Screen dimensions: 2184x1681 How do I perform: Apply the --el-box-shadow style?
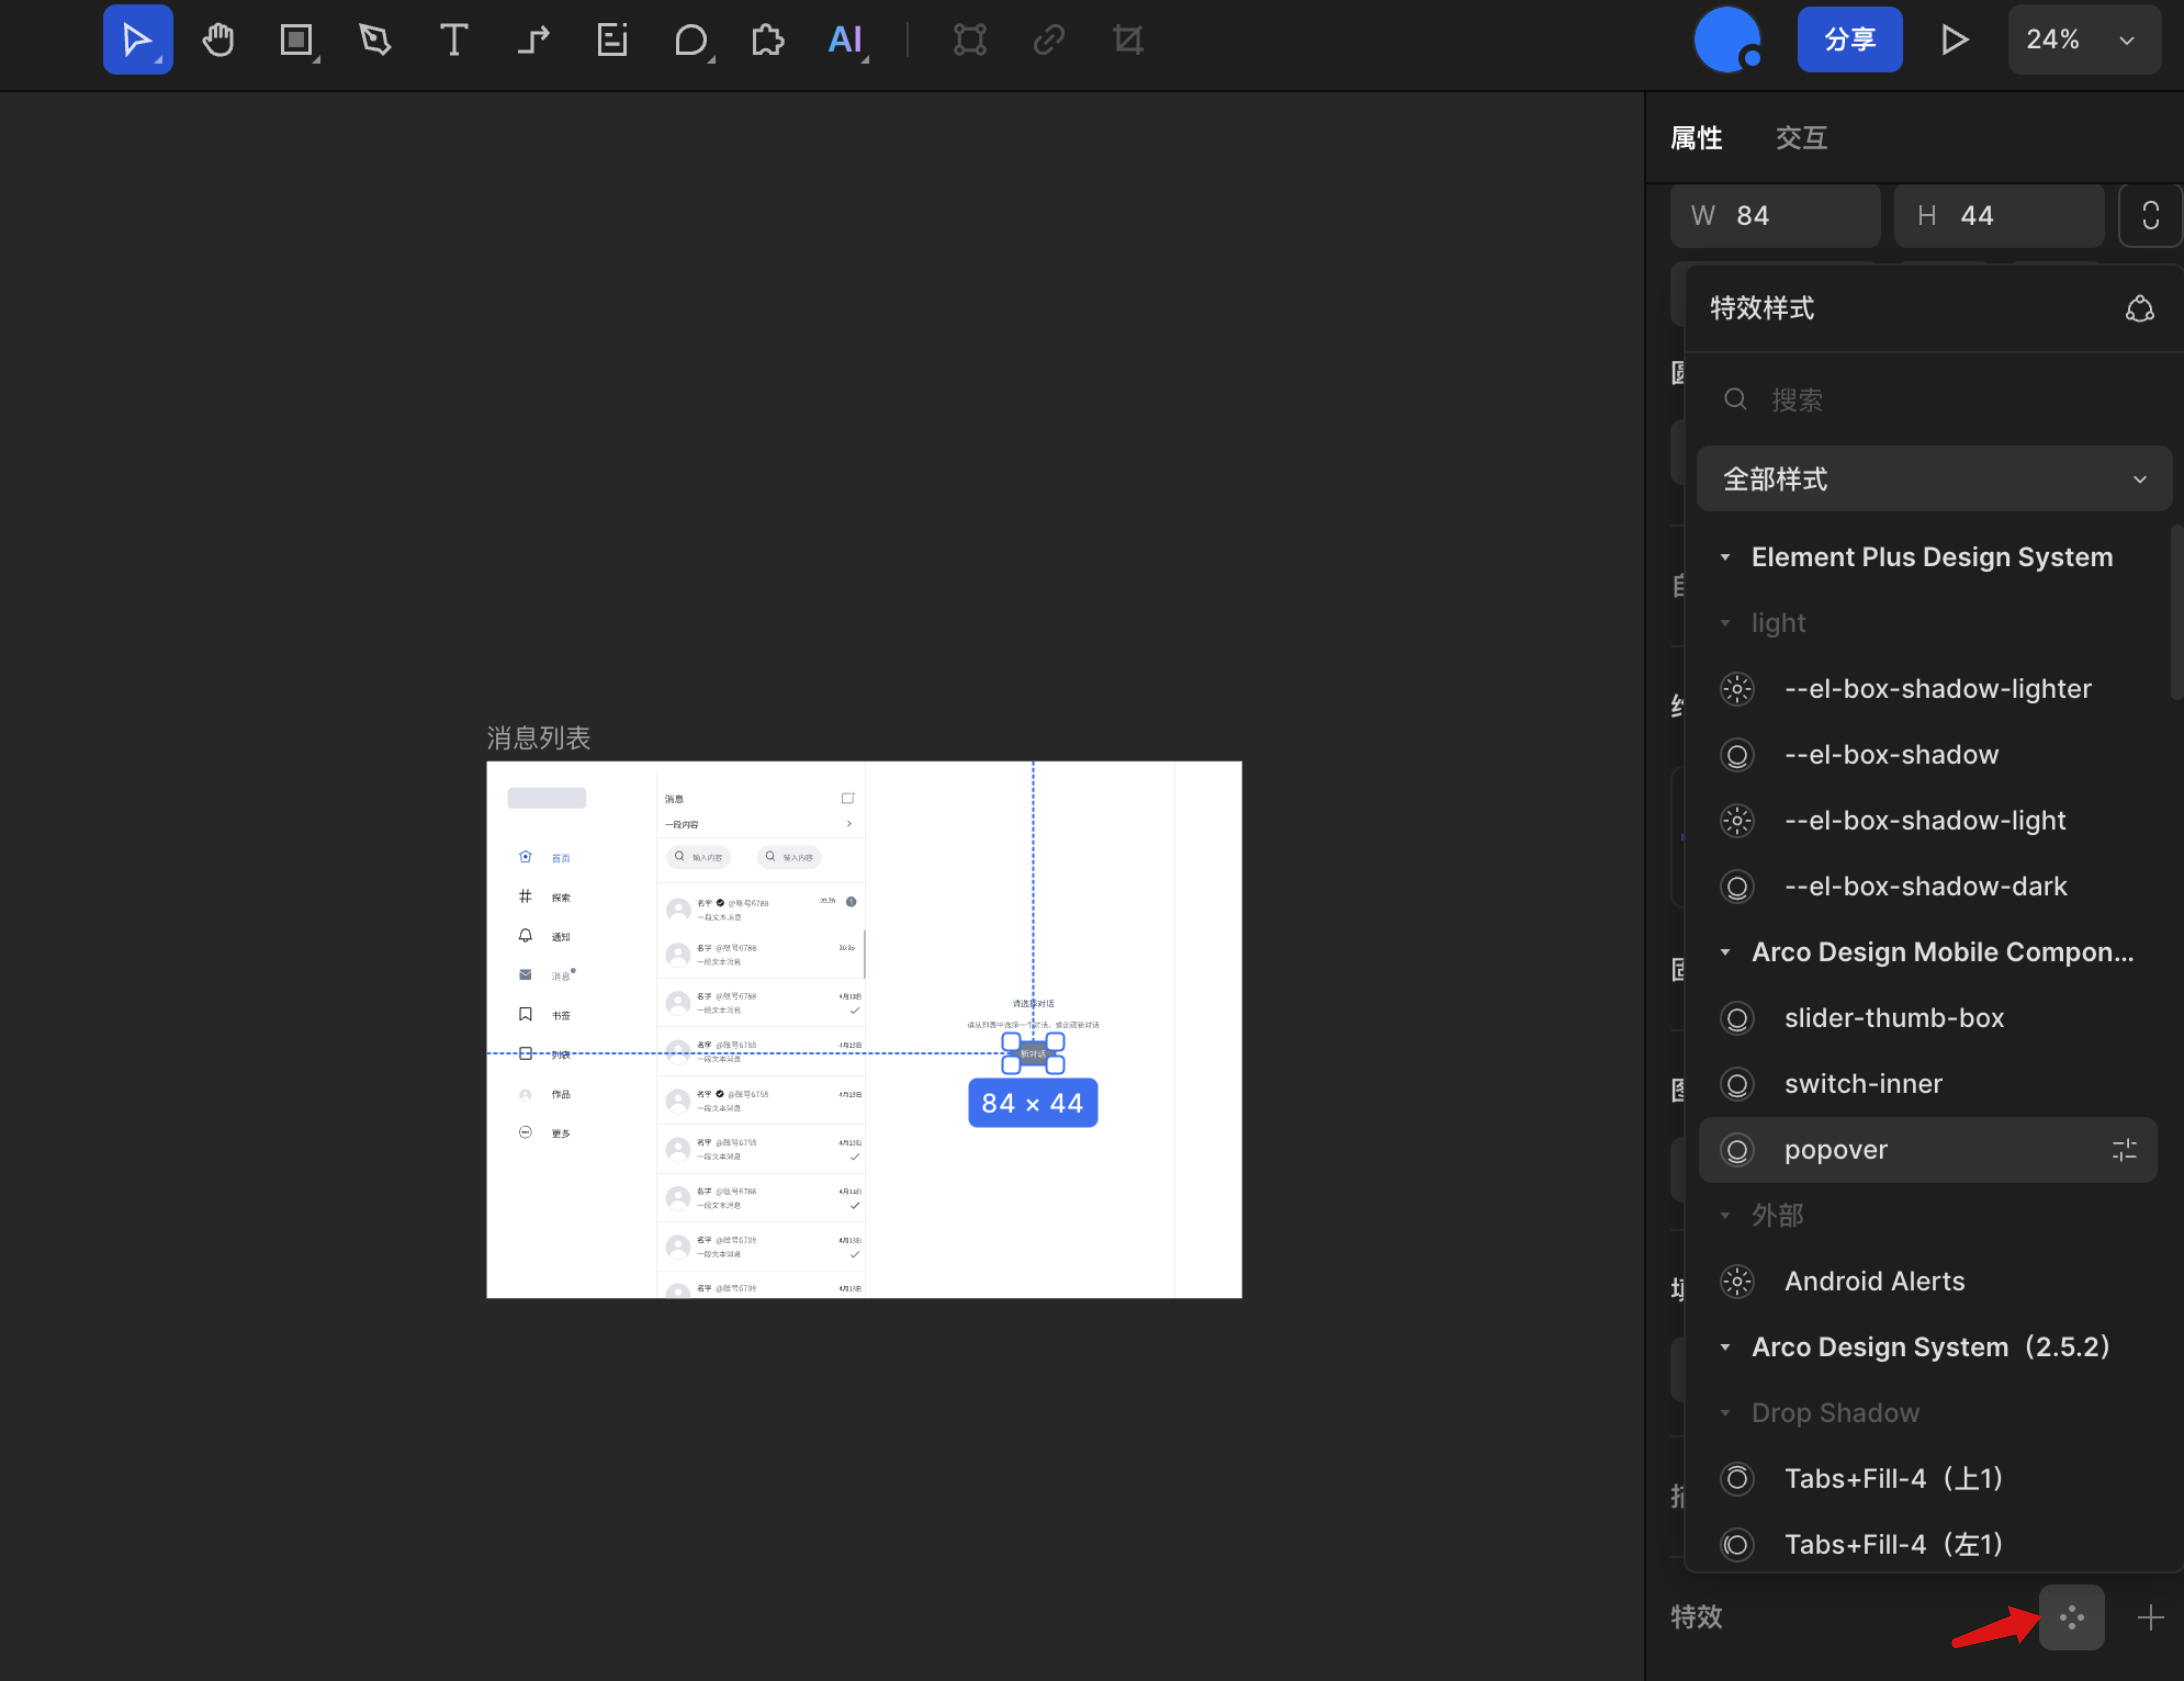tap(1928, 755)
